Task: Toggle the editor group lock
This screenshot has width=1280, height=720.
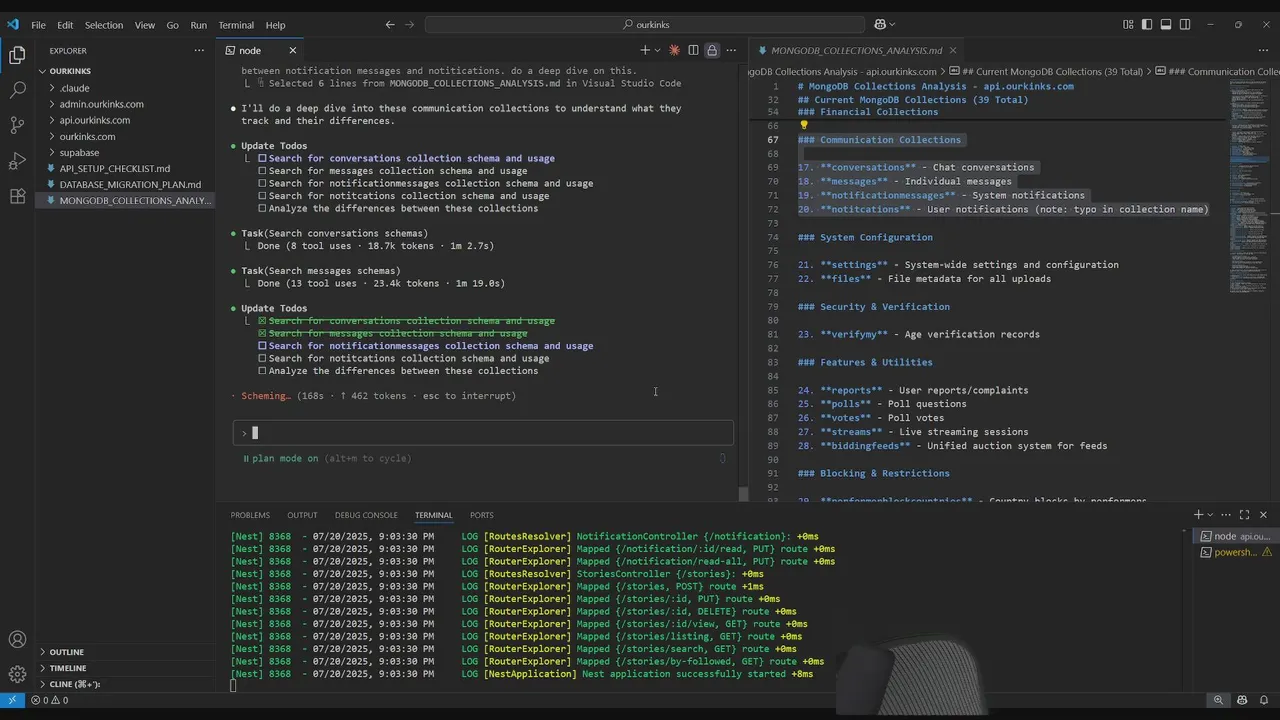Action: point(712,50)
